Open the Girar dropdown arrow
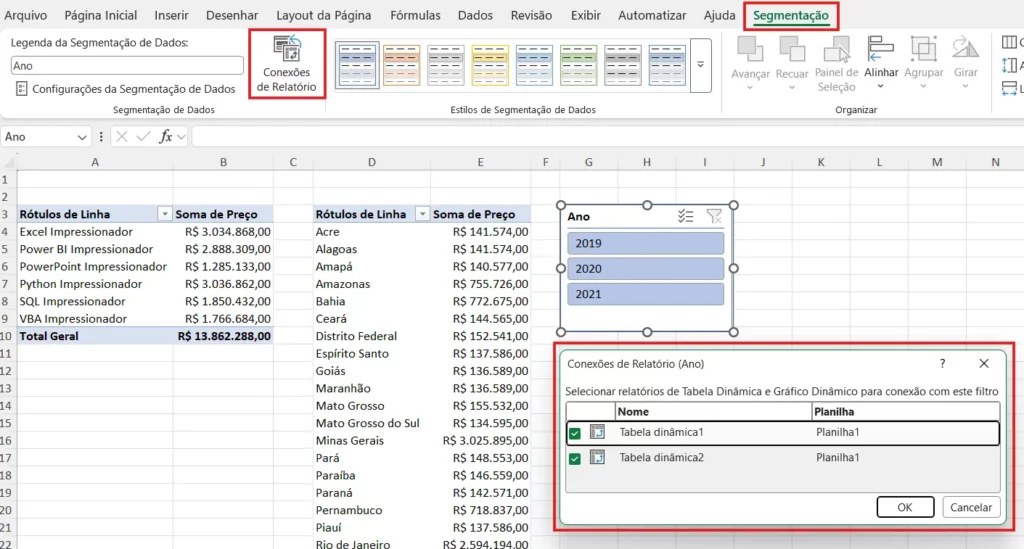The image size is (1024, 549). pyautogui.click(x=965, y=86)
